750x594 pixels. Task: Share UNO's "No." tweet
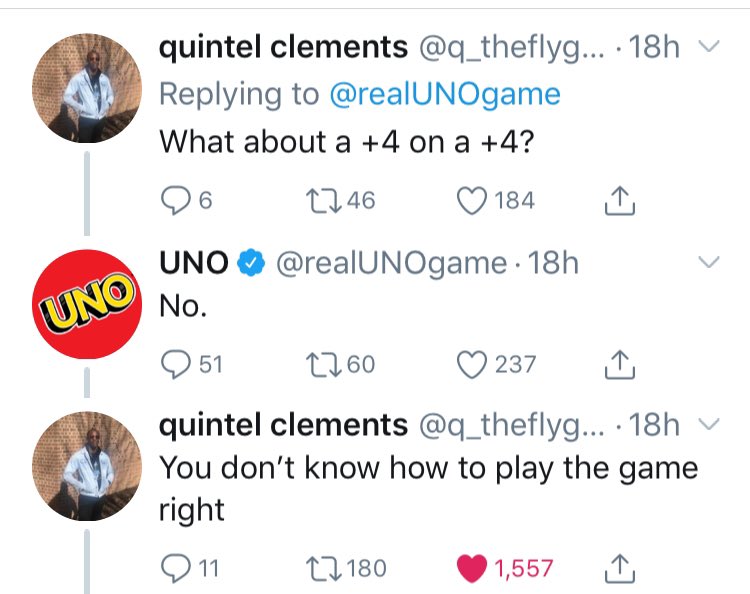point(620,365)
